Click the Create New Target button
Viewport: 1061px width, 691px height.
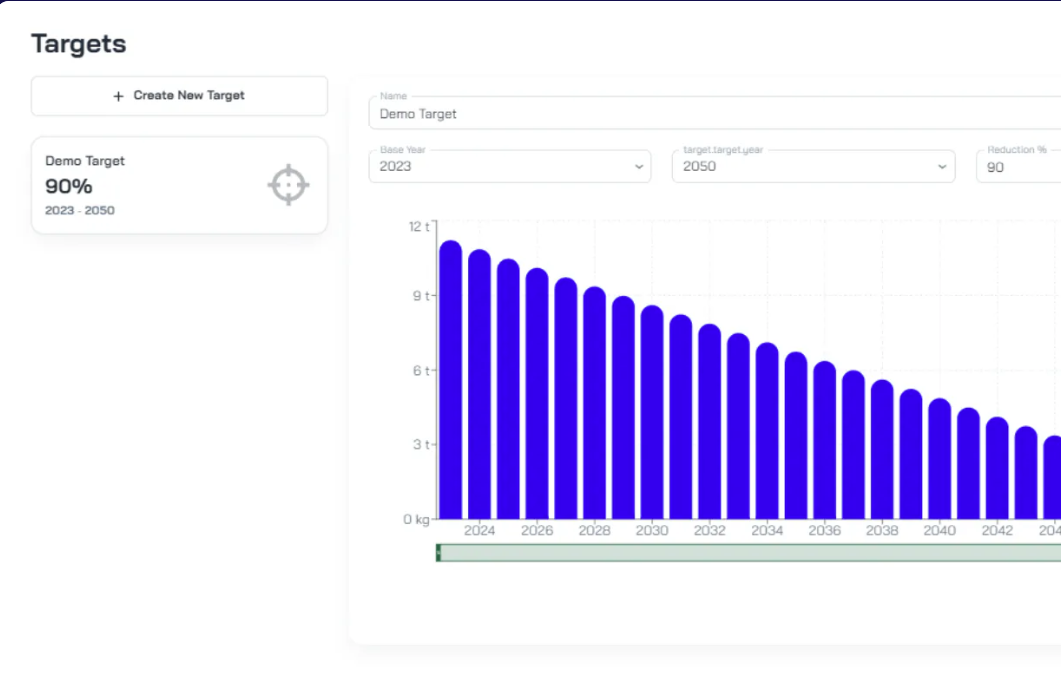(x=179, y=95)
